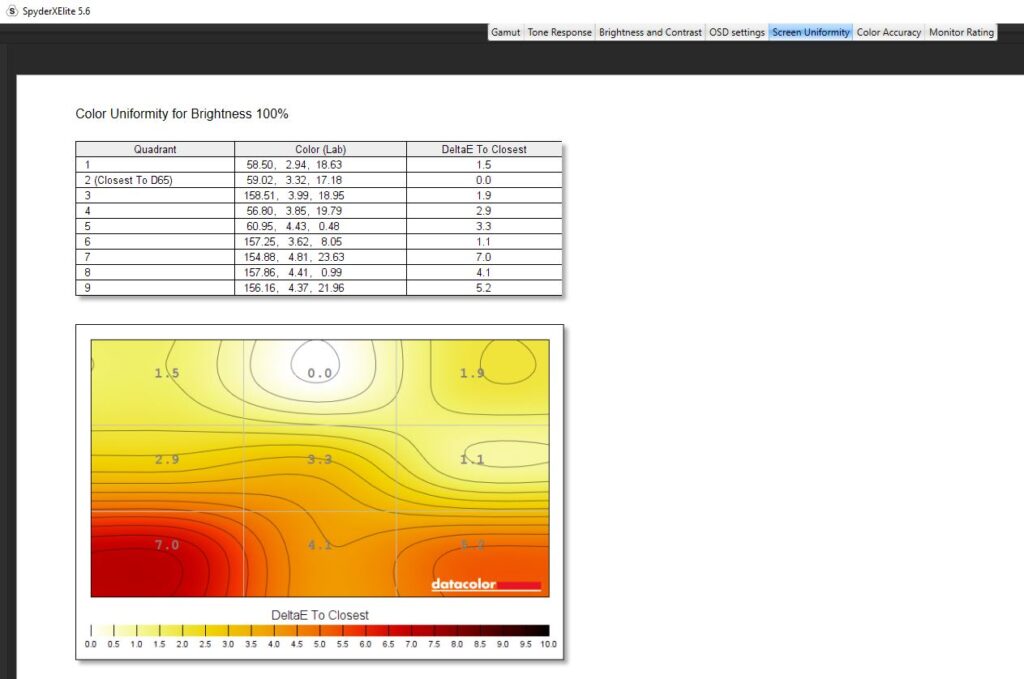Click DeltaE To Closest table column header
Viewport: 1024px width, 679px height.
484,149
